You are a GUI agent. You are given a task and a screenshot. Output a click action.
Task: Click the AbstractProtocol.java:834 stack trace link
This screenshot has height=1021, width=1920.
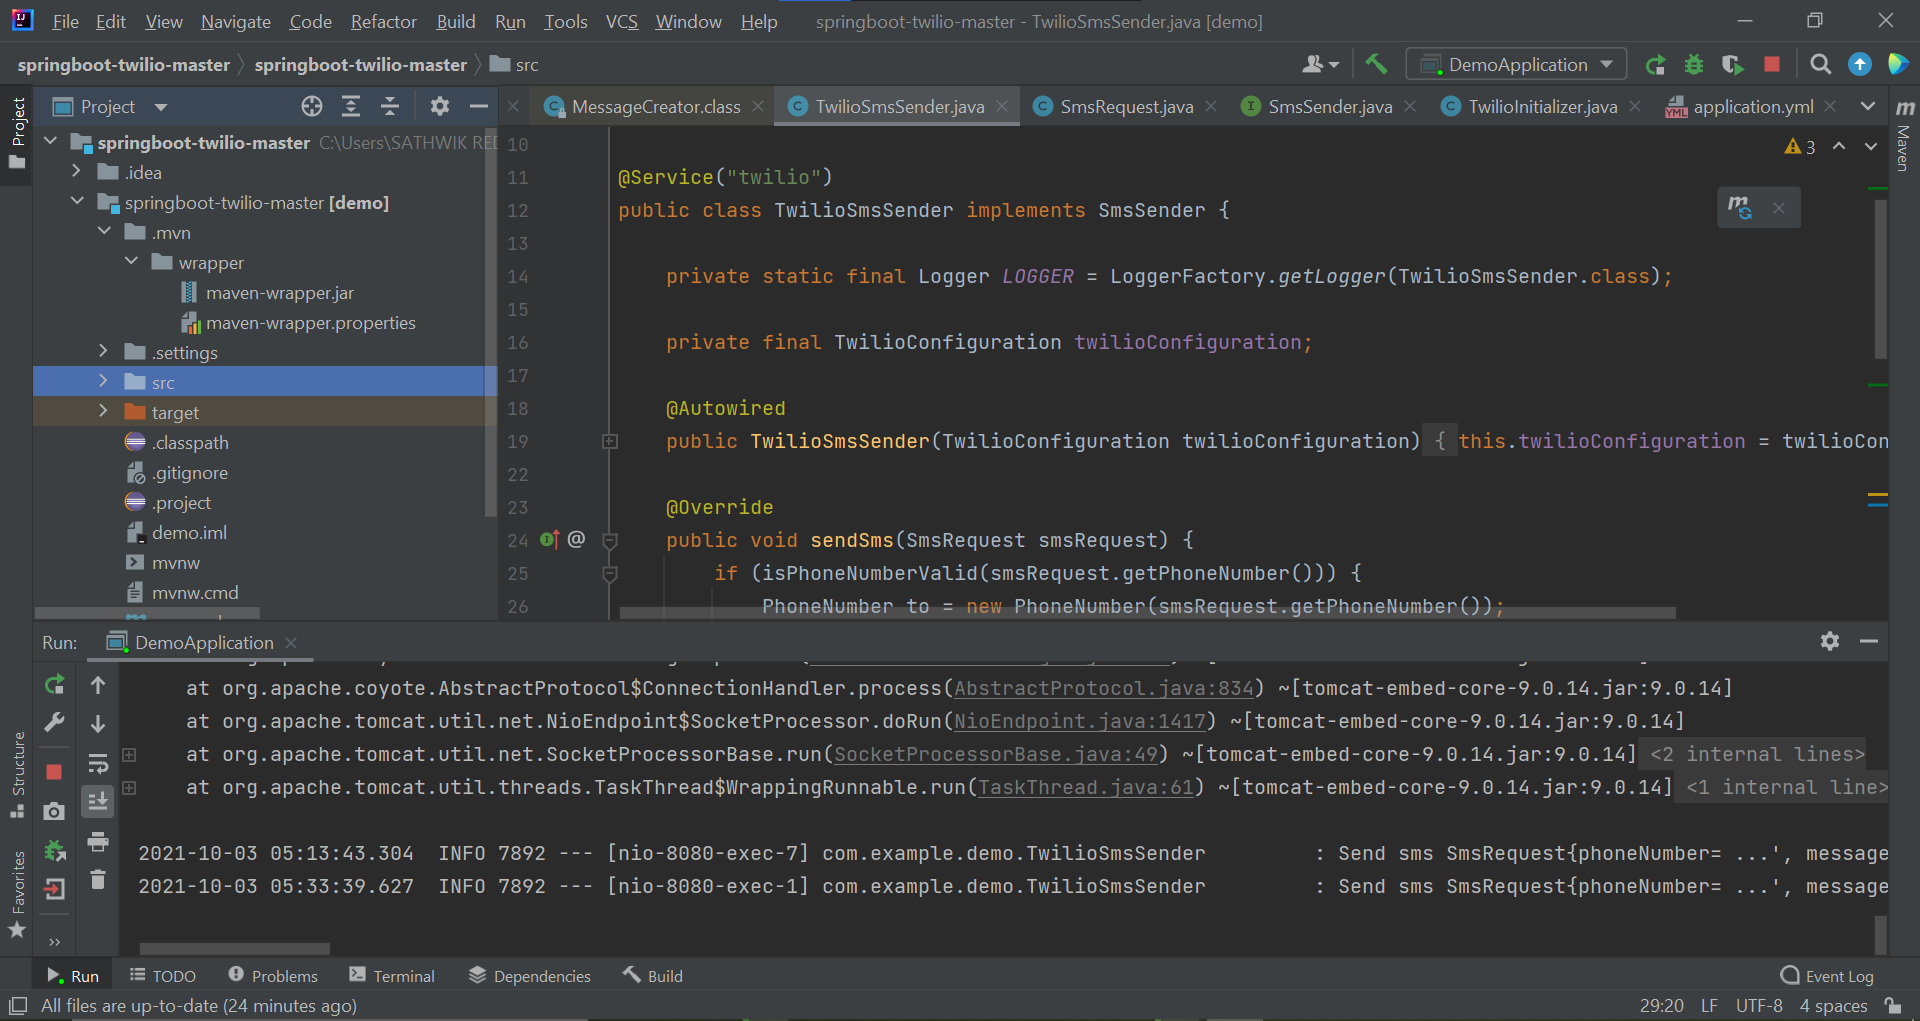pyautogui.click(x=1104, y=688)
